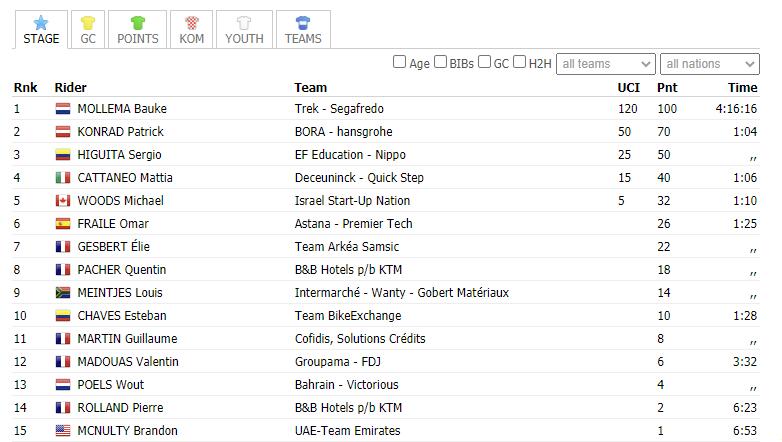Open Team BikeExchange link

(348, 315)
